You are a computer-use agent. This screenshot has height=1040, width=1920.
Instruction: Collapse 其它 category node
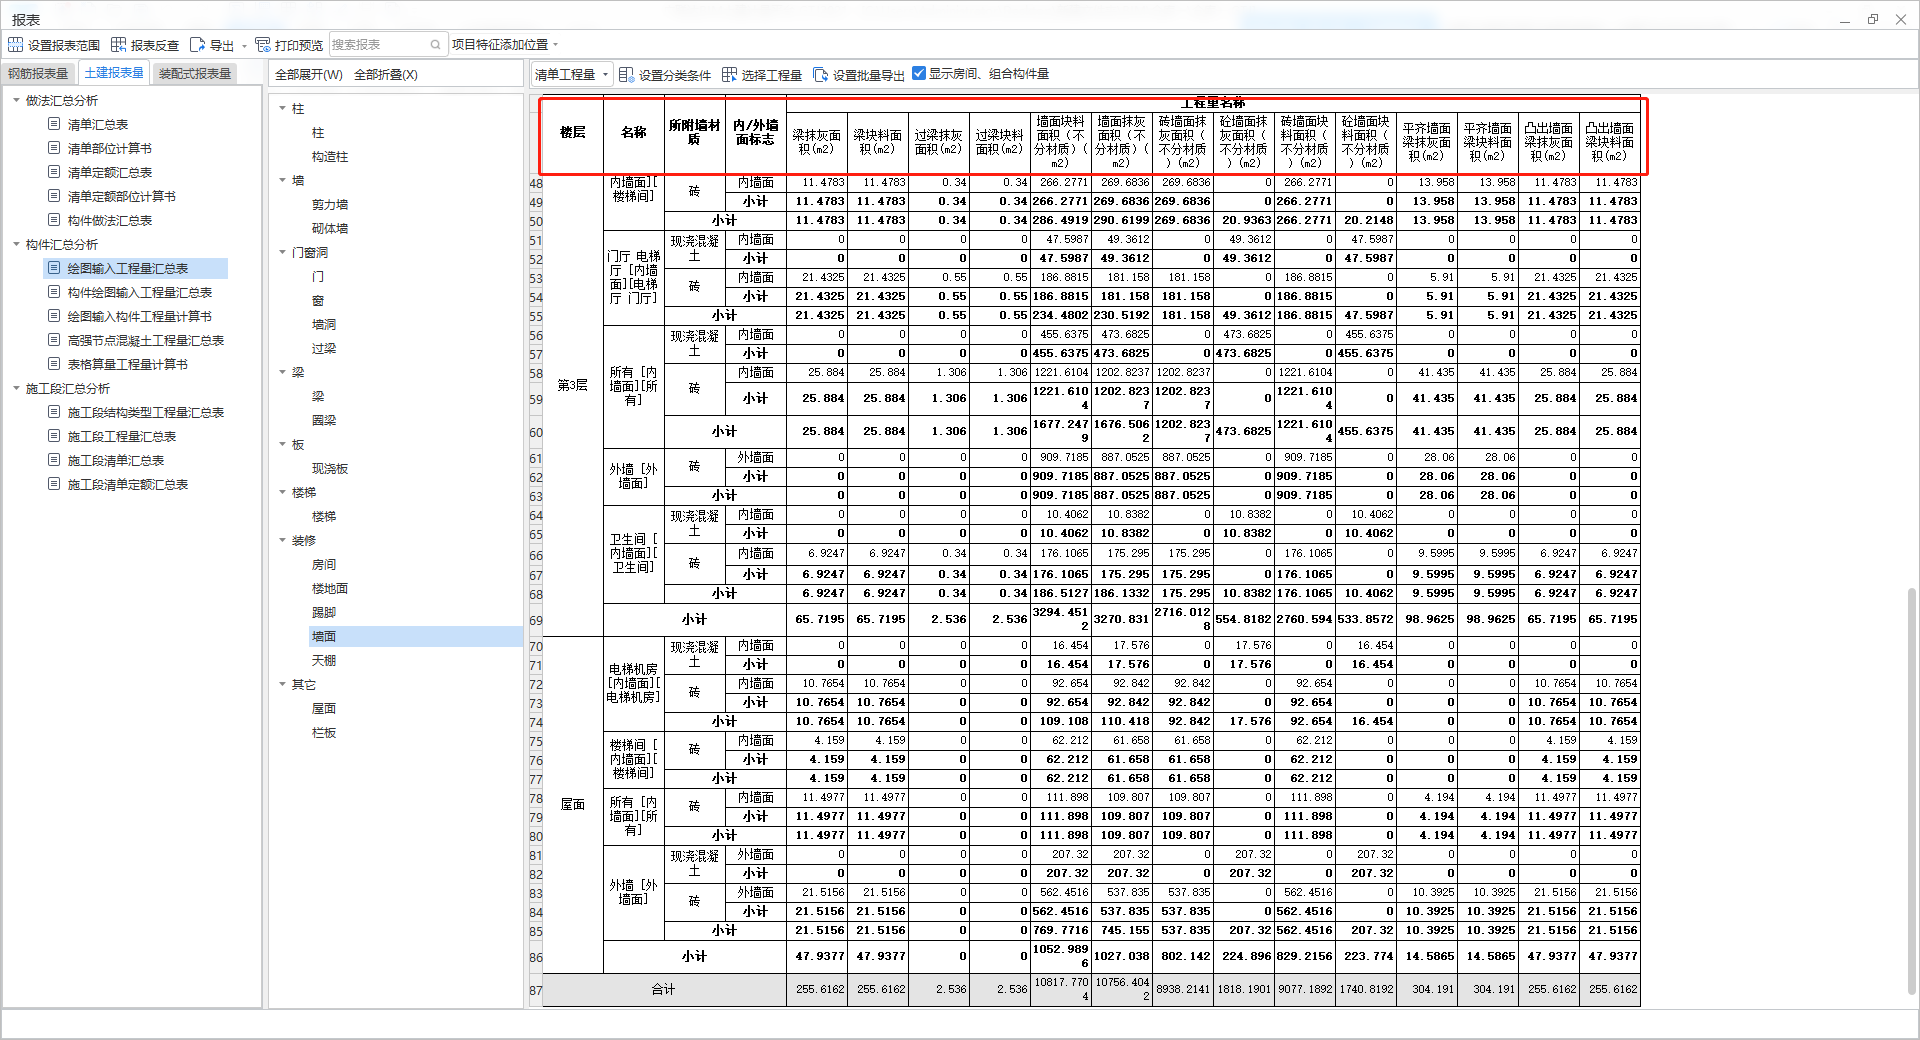coord(282,684)
